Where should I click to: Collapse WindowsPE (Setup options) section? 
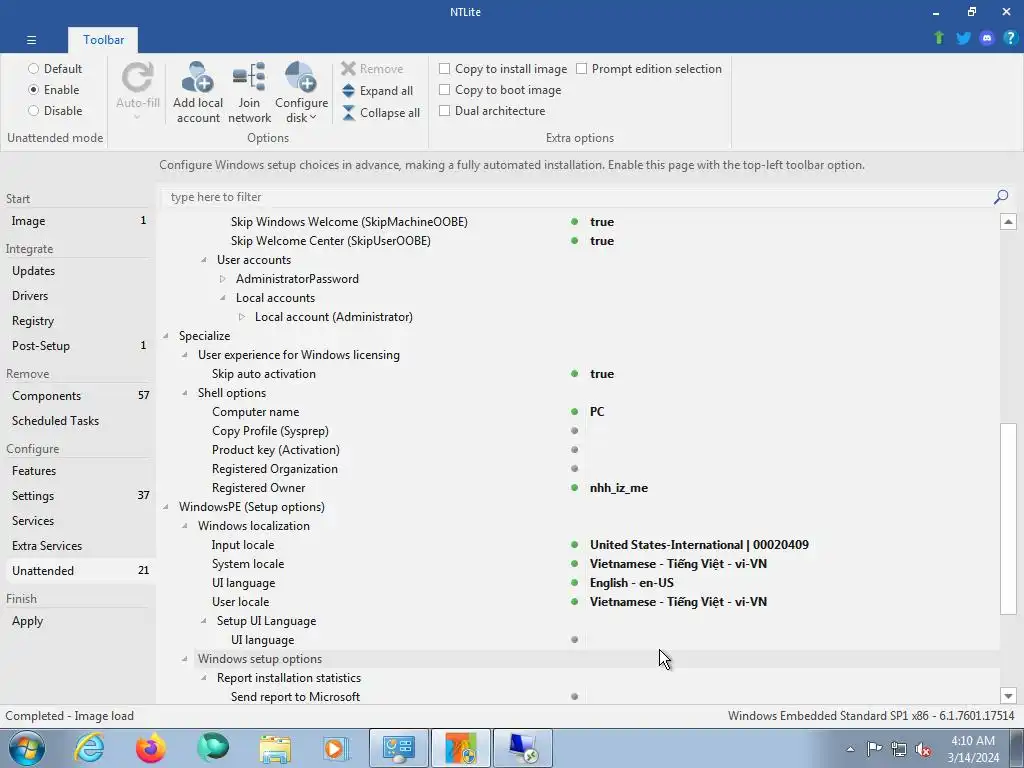click(x=166, y=507)
